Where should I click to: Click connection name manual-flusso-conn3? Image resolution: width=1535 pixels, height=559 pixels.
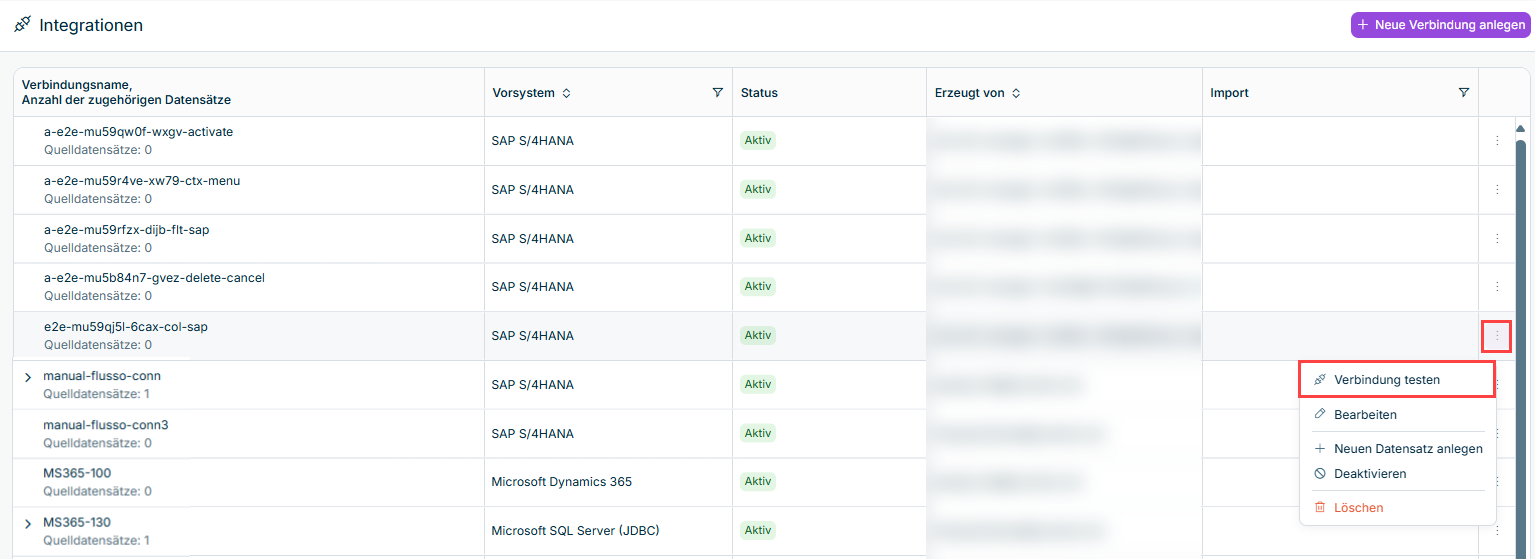pos(105,425)
